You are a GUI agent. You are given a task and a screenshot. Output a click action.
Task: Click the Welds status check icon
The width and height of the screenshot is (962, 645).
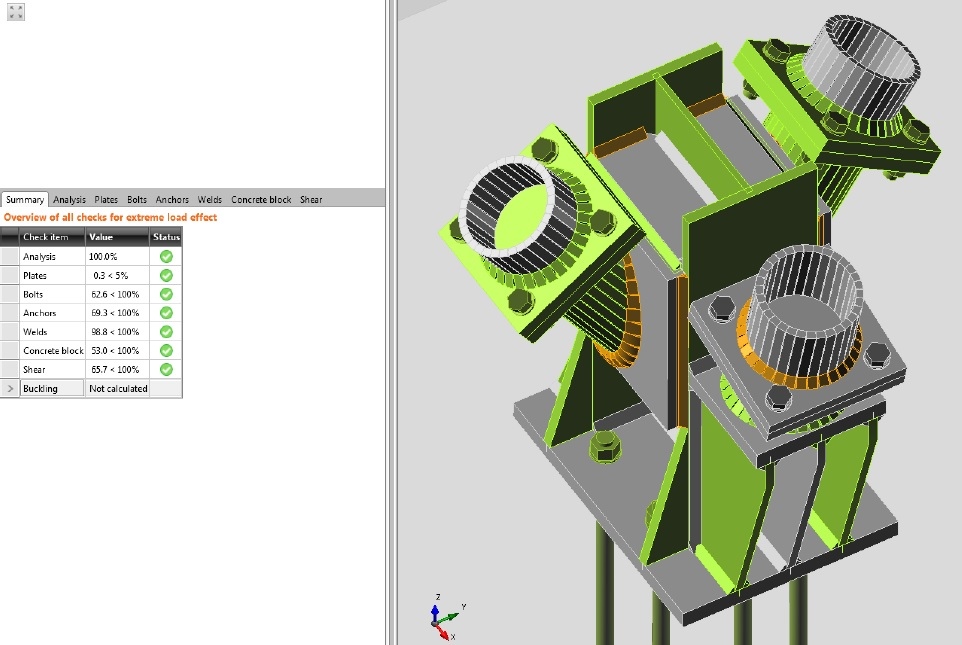(x=166, y=332)
